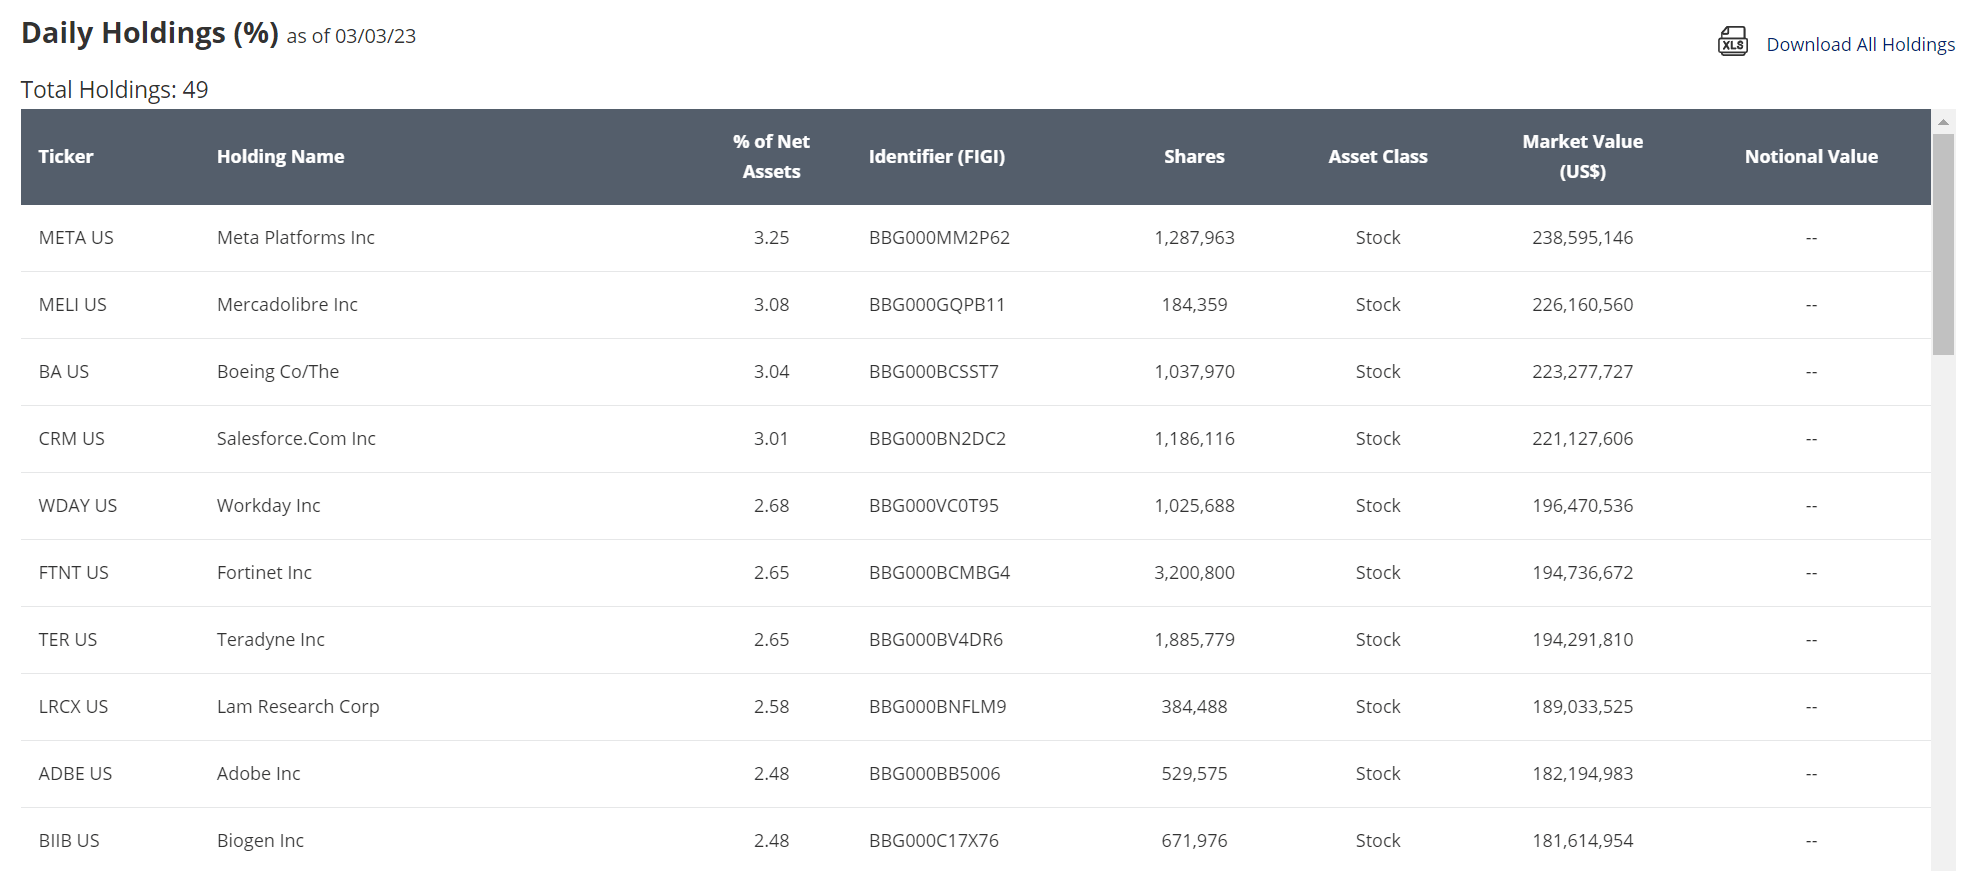Click the 3,200,800 shares value
The height and width of the screenshot is (871, 1985).
(x=1194, y=573)
